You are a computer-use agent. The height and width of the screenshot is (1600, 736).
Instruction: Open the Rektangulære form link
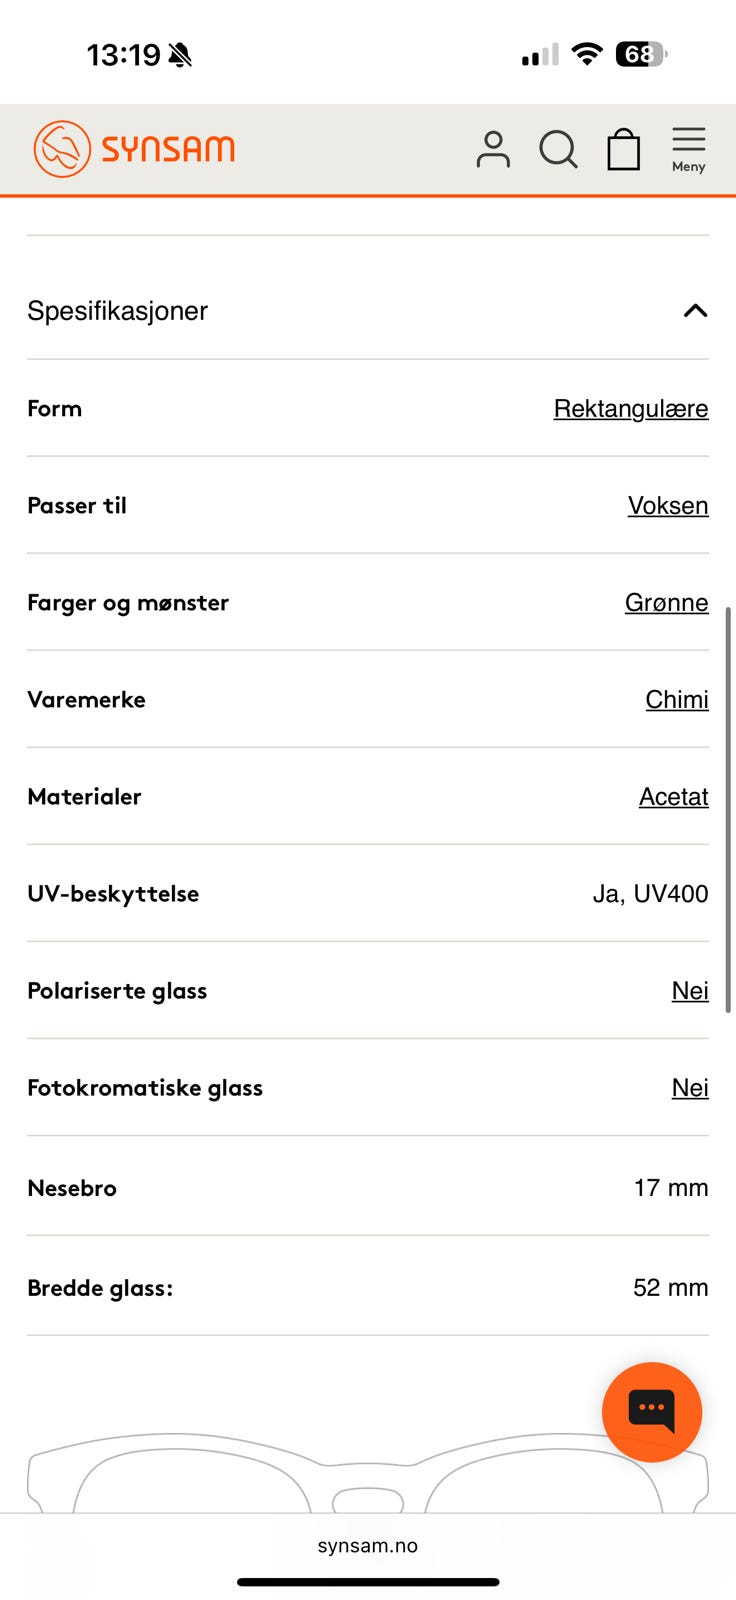[631, 408]
